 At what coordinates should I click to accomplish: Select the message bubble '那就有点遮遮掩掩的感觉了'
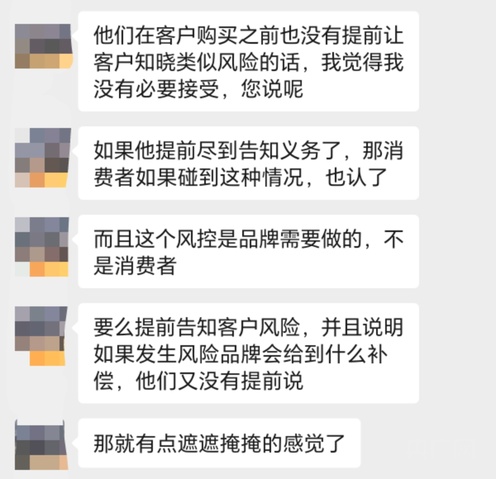219,443
